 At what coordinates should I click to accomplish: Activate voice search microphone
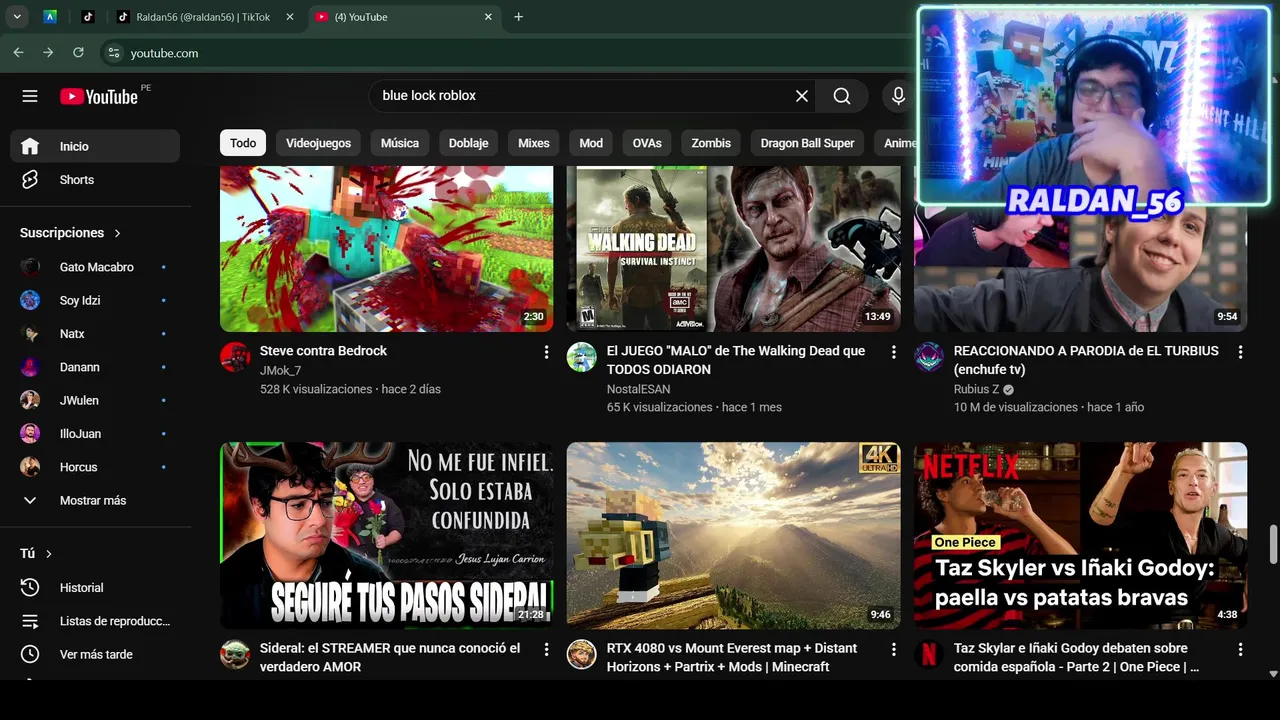(898, 96)
